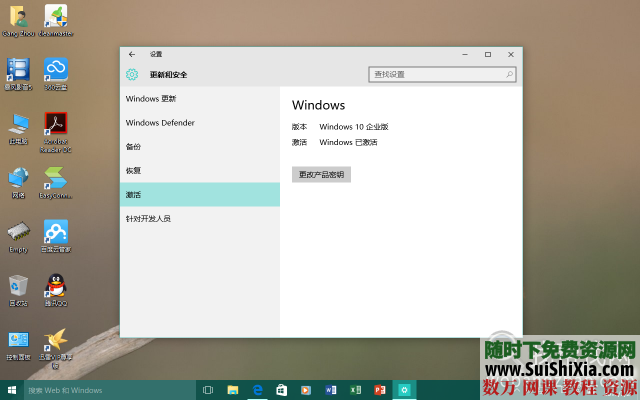The image size is (640, 400).
Task: Click the Windows heading in the right pane
Action: pyautogui.click(x=318, y=105)
